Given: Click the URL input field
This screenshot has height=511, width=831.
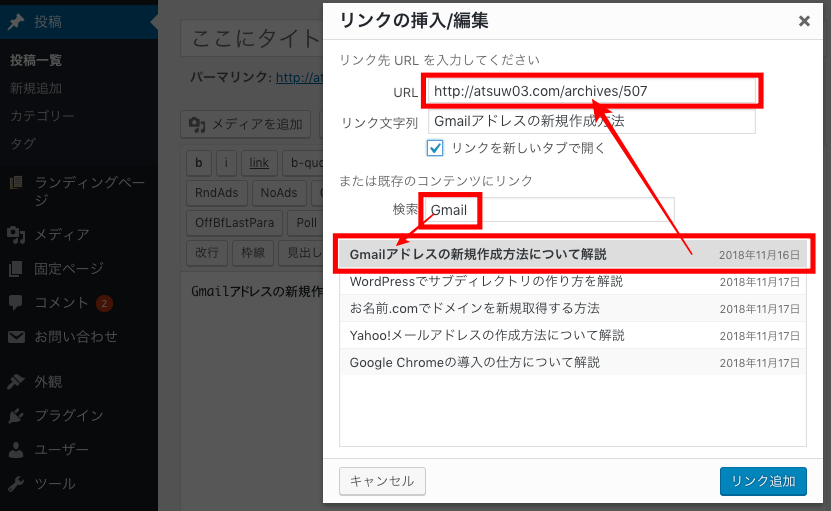Looking at the screenshot, I should 591,91.
